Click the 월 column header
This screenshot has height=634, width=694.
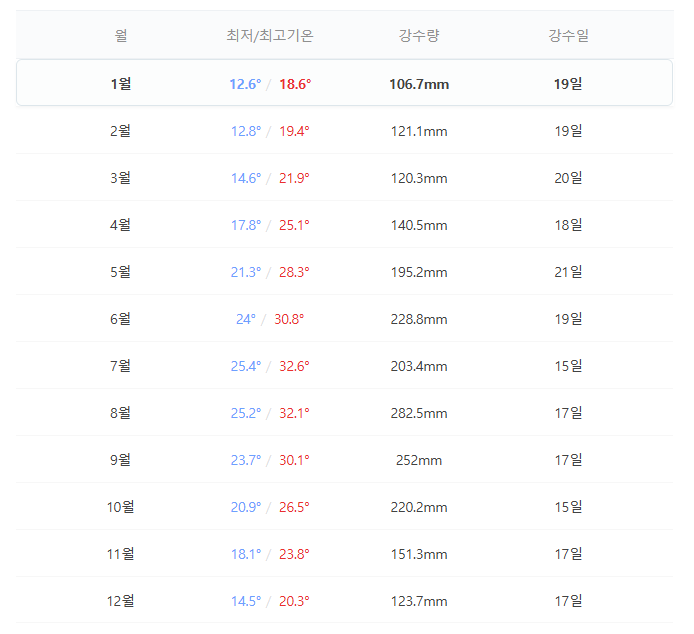(121, 35)
